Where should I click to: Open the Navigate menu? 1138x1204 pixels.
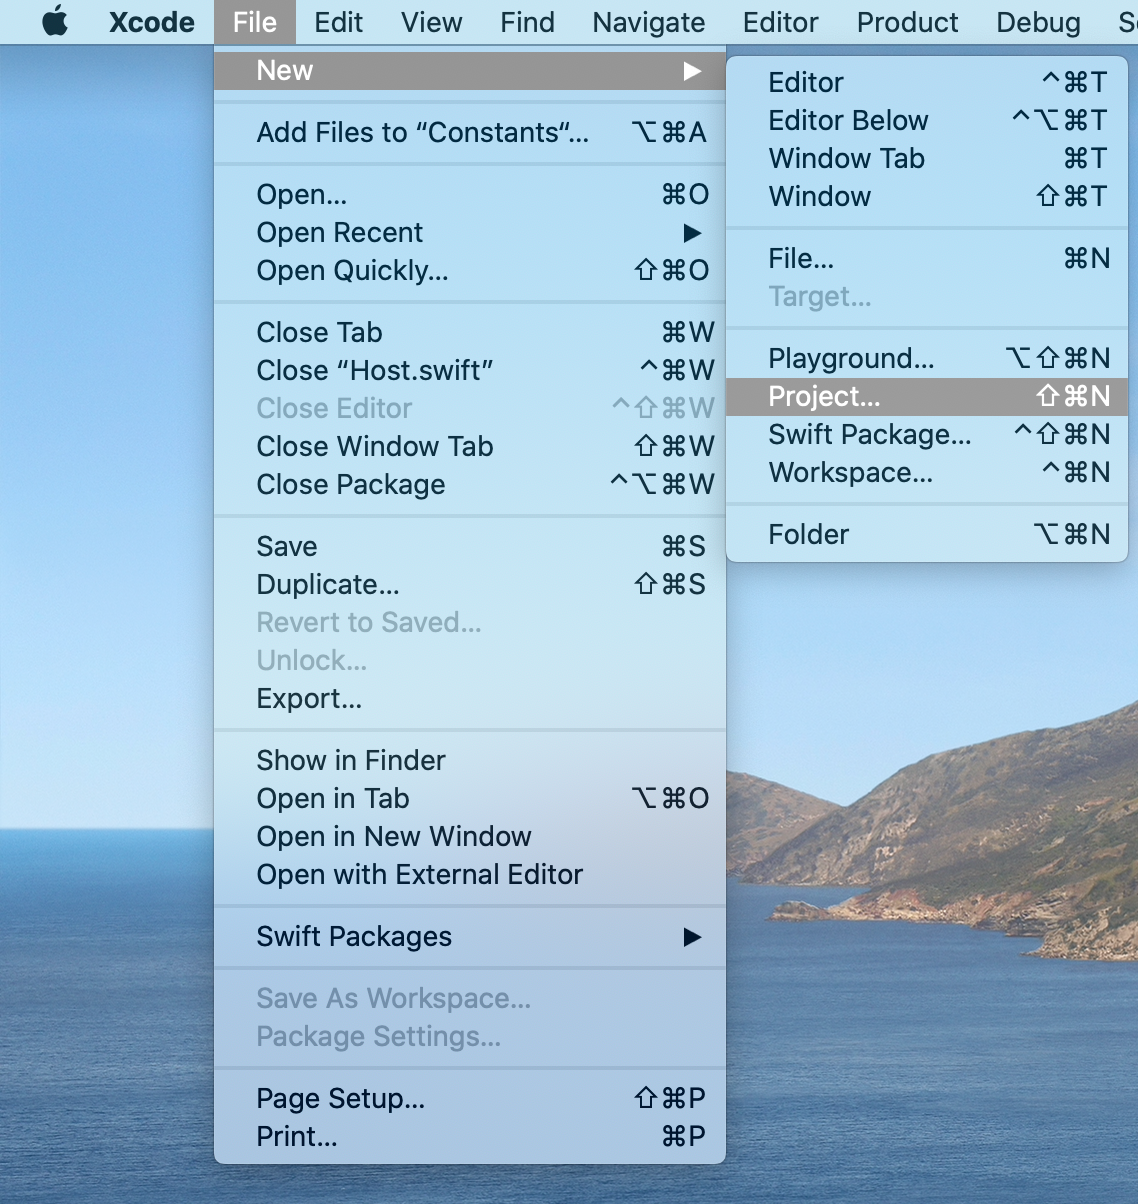coord(649,22)
